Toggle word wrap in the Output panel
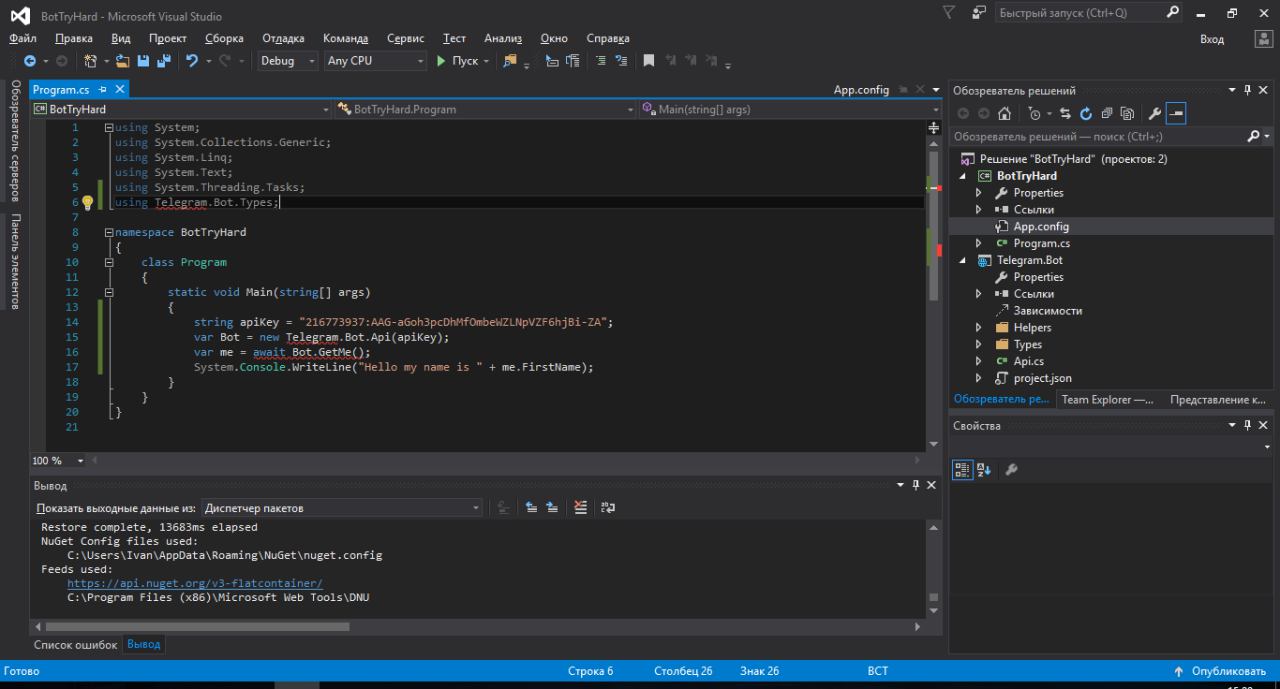The width and height of the screenshot is (1280, 689). (x=608, y=508)
